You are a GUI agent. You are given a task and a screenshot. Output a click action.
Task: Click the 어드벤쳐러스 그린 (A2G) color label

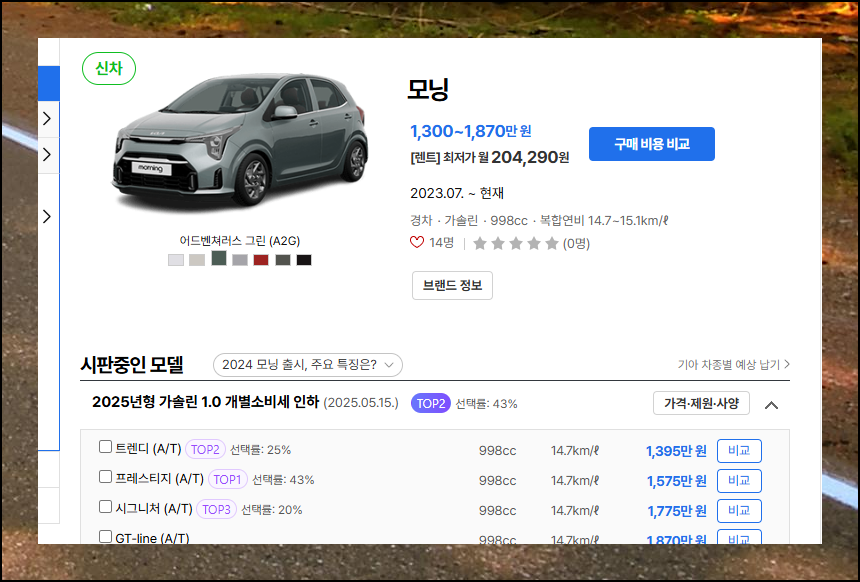[x=240, y=240]
